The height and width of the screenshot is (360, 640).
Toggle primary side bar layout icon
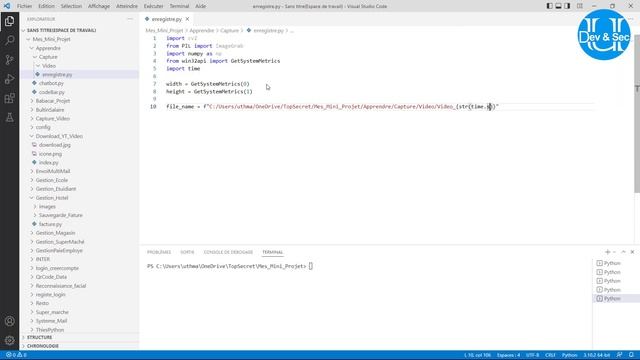[549, 6]
